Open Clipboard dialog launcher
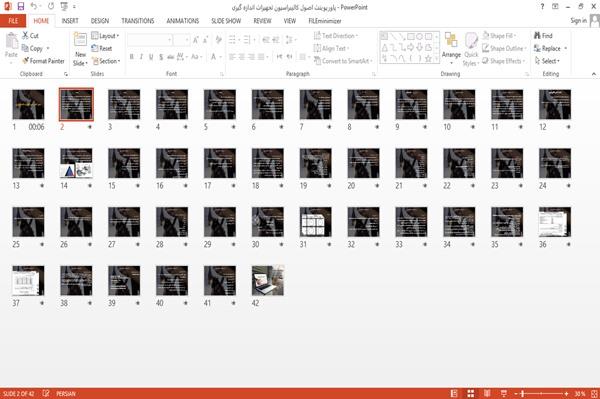This screenshot has height=399, width=600. tap(66, 74)
